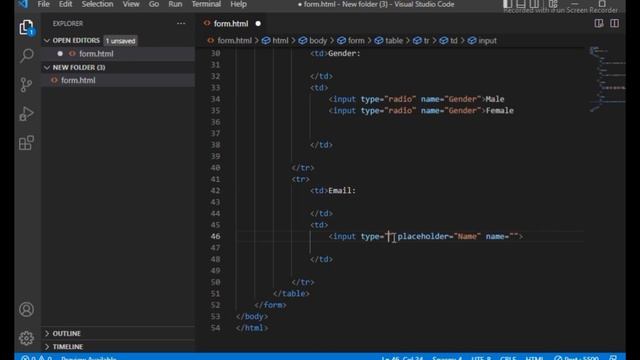Open the Run and Debug view
The width and height of the screenshot is (640, 360).
point(27,114)
